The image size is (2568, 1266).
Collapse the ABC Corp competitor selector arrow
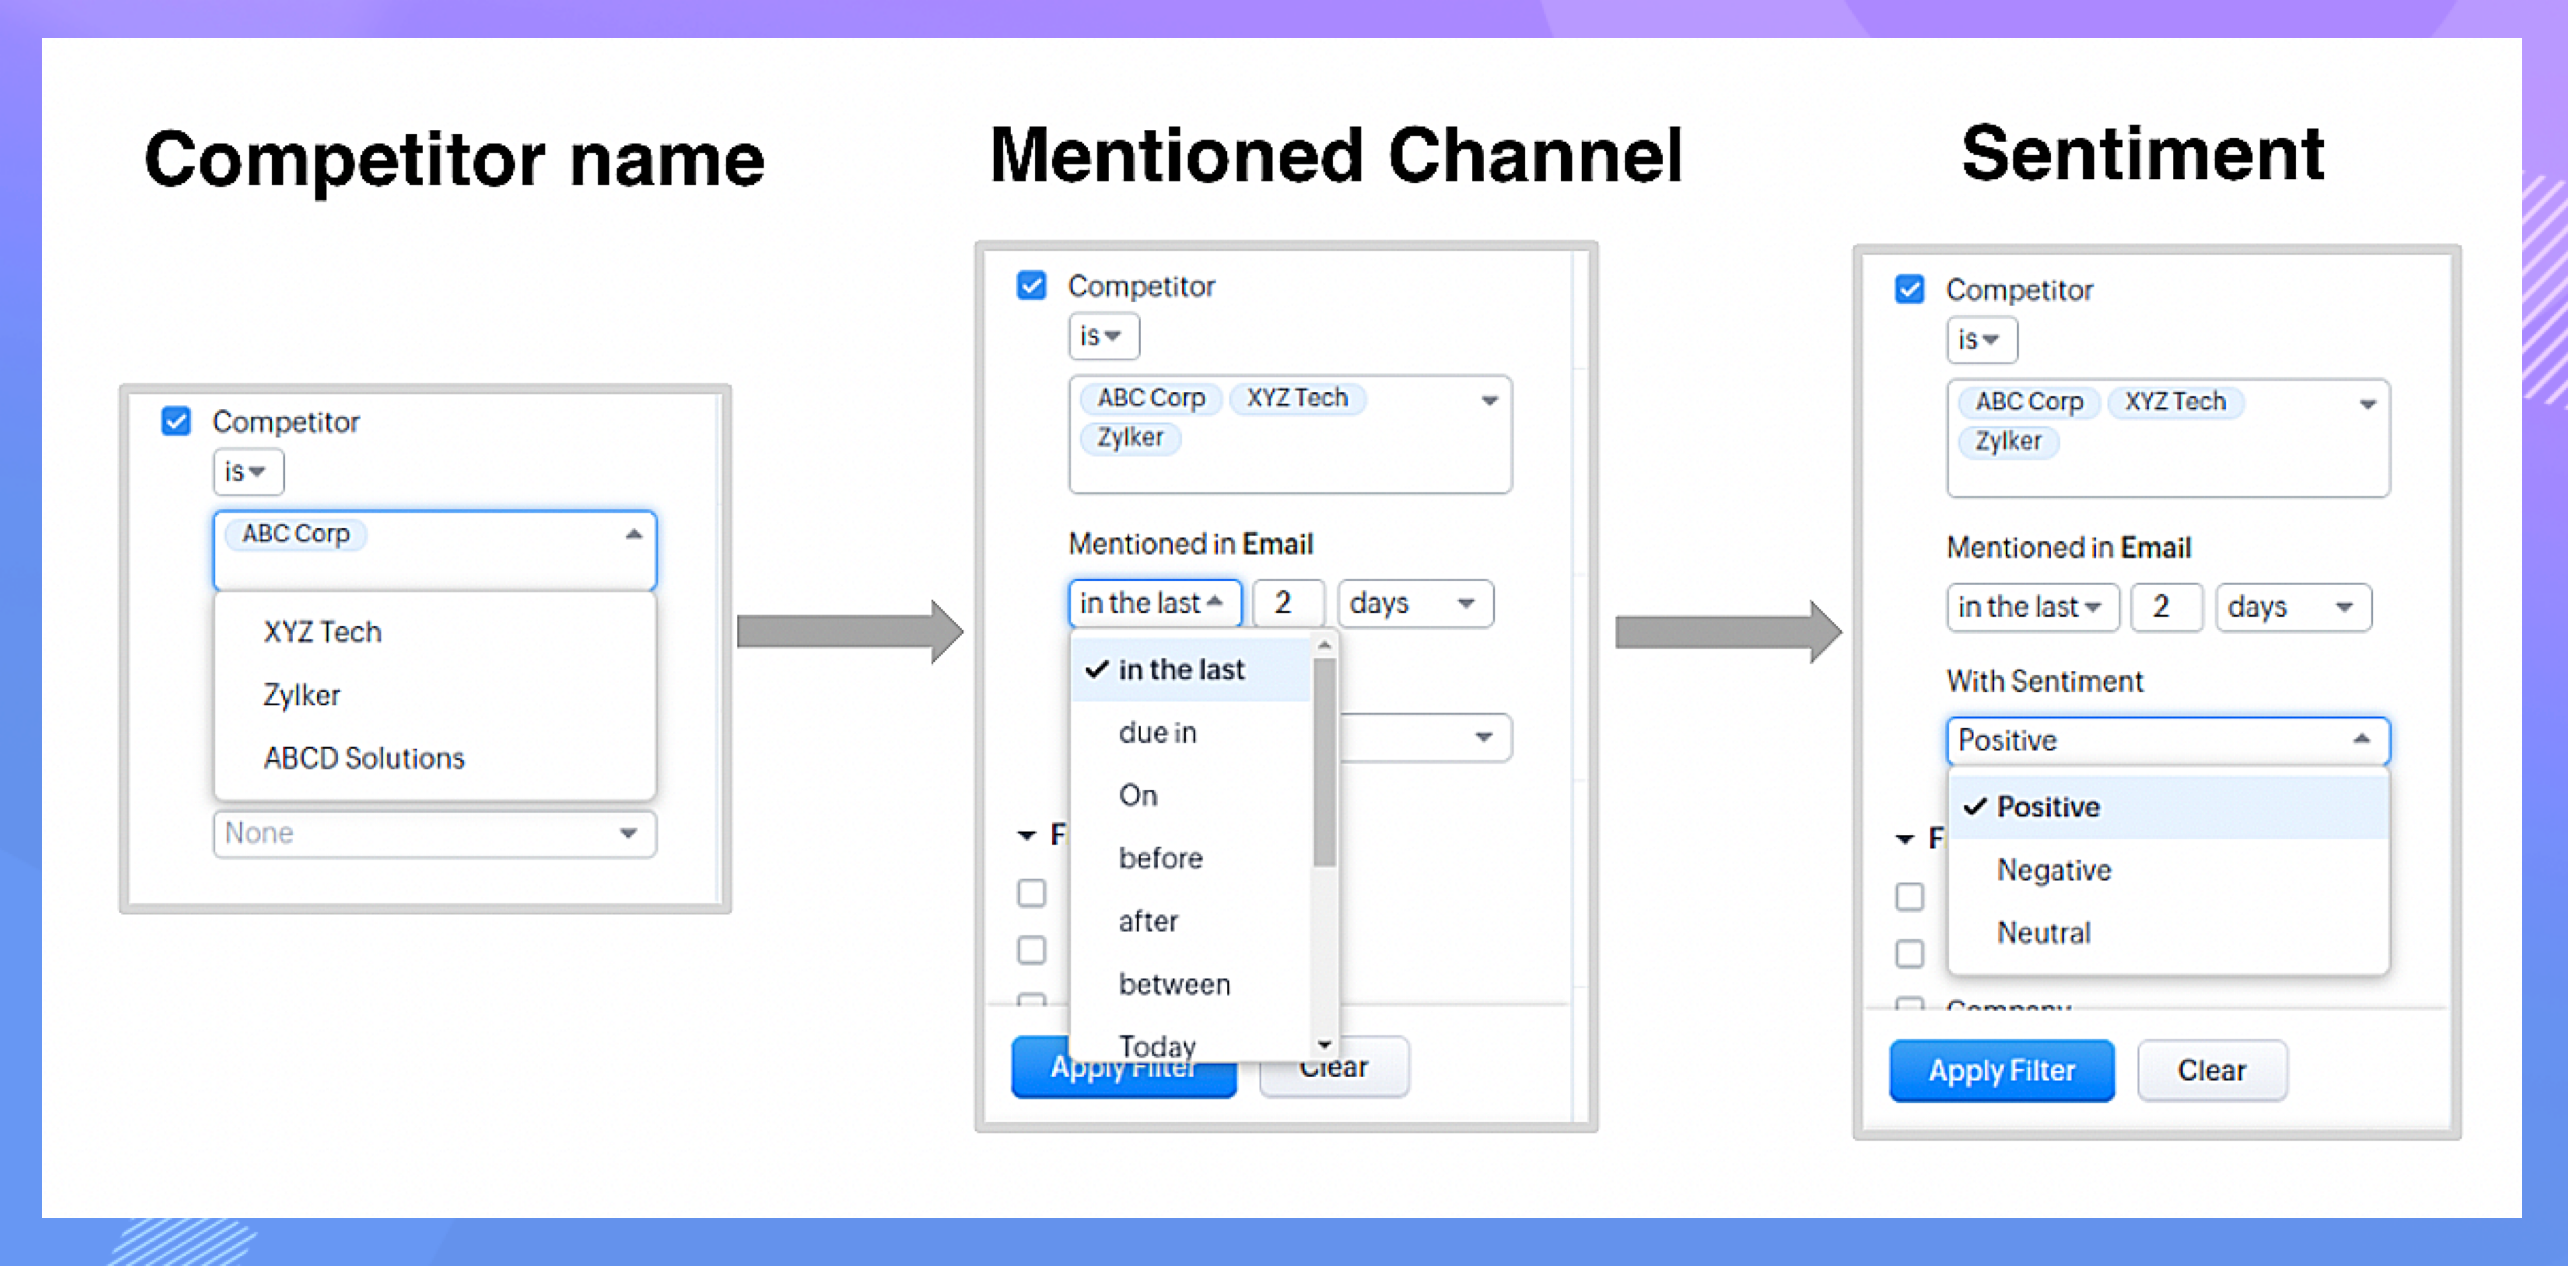(633, 534)
